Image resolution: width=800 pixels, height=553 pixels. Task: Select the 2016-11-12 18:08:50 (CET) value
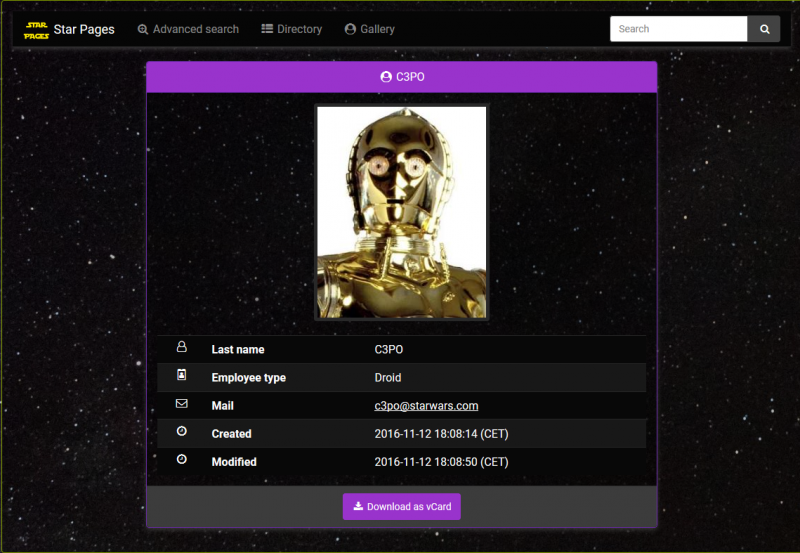coord(441,462)
